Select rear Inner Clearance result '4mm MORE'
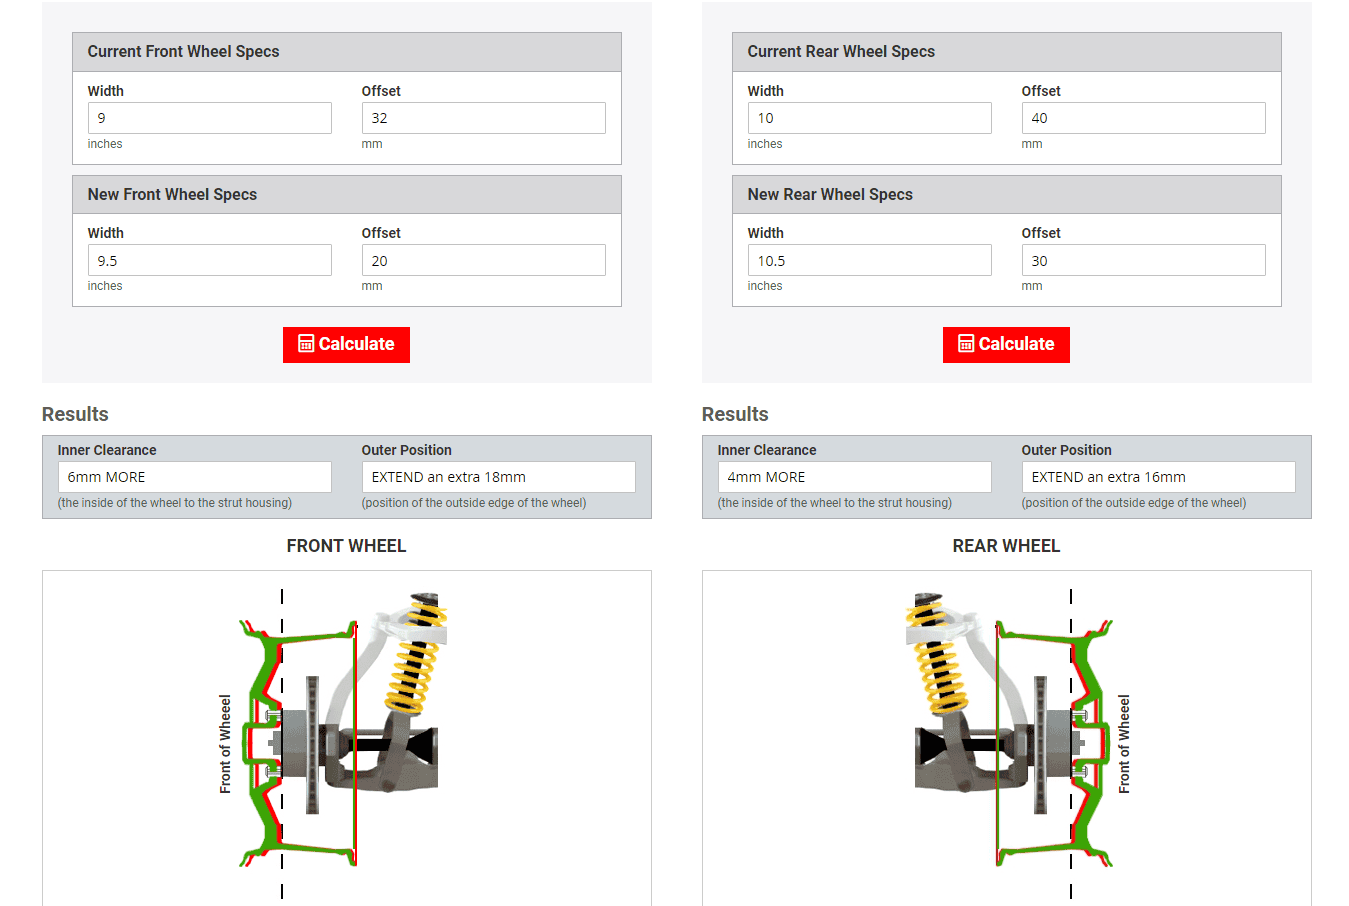 point(855,477)
